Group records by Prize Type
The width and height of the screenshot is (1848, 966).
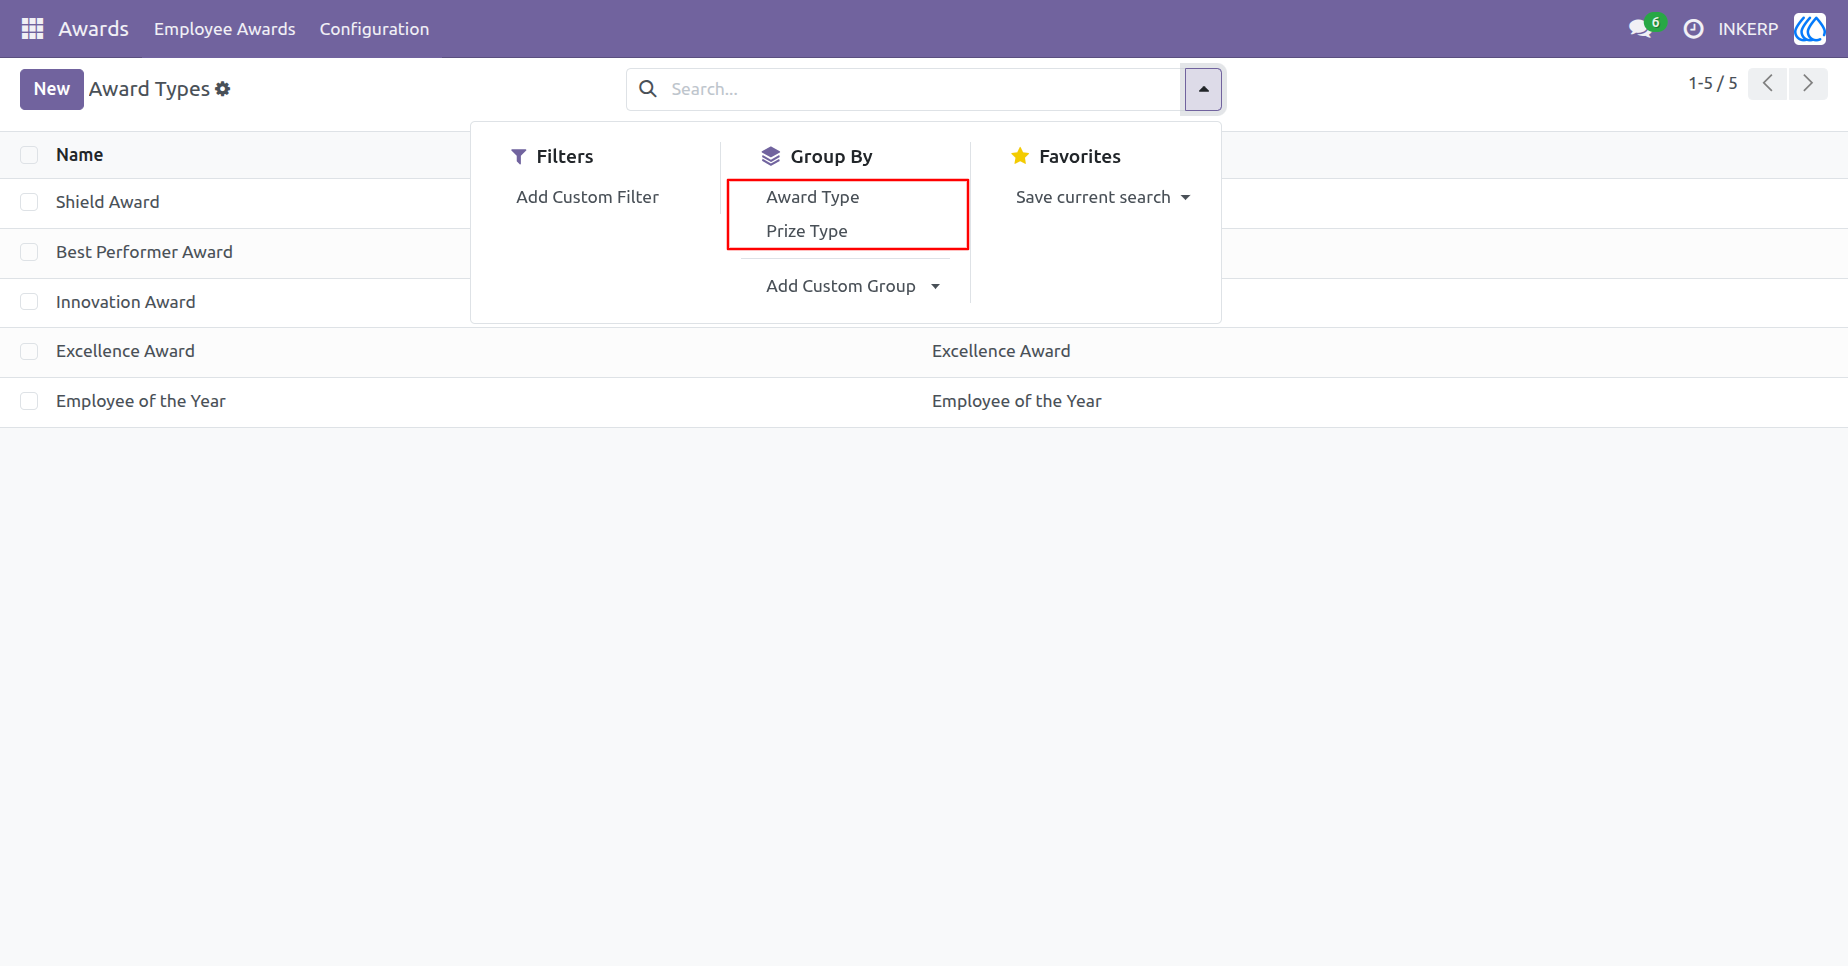807,231
